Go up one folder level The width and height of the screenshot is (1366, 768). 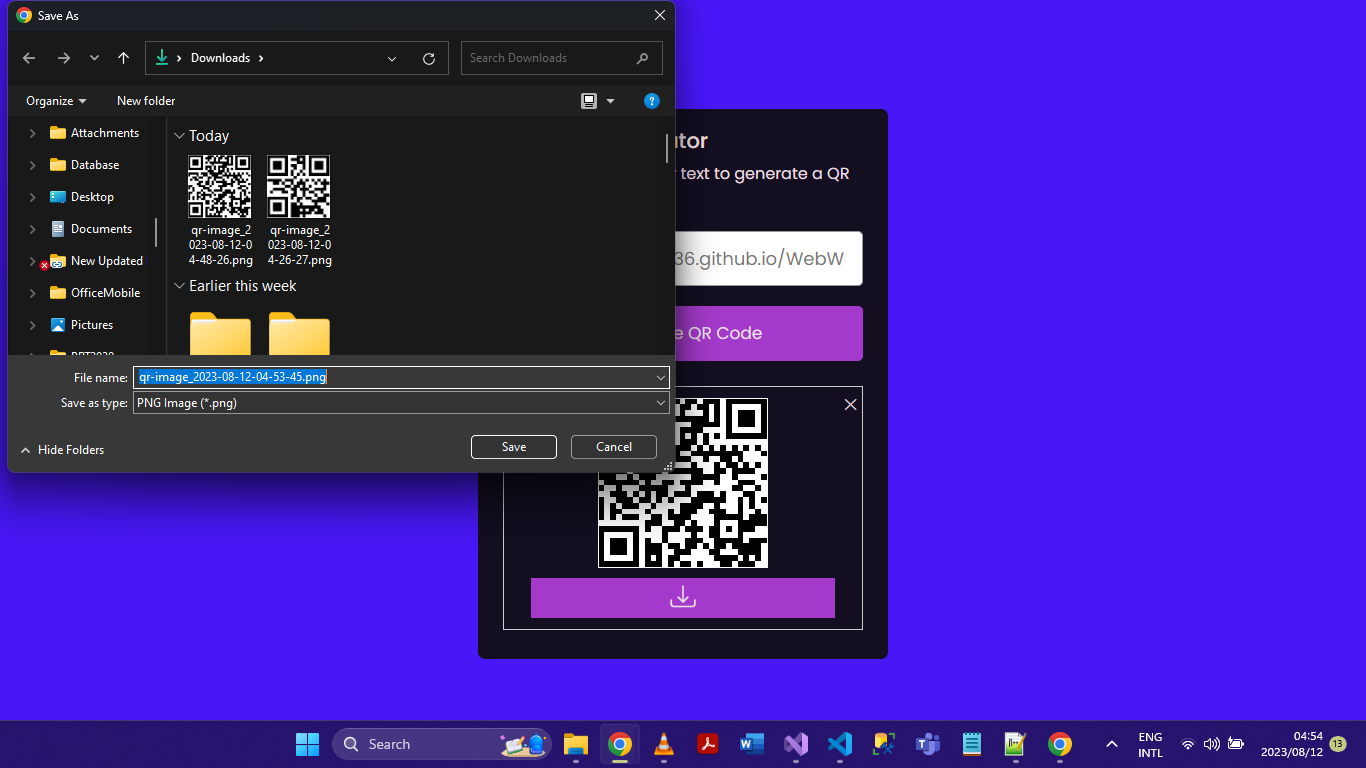[x=123, y=58]
